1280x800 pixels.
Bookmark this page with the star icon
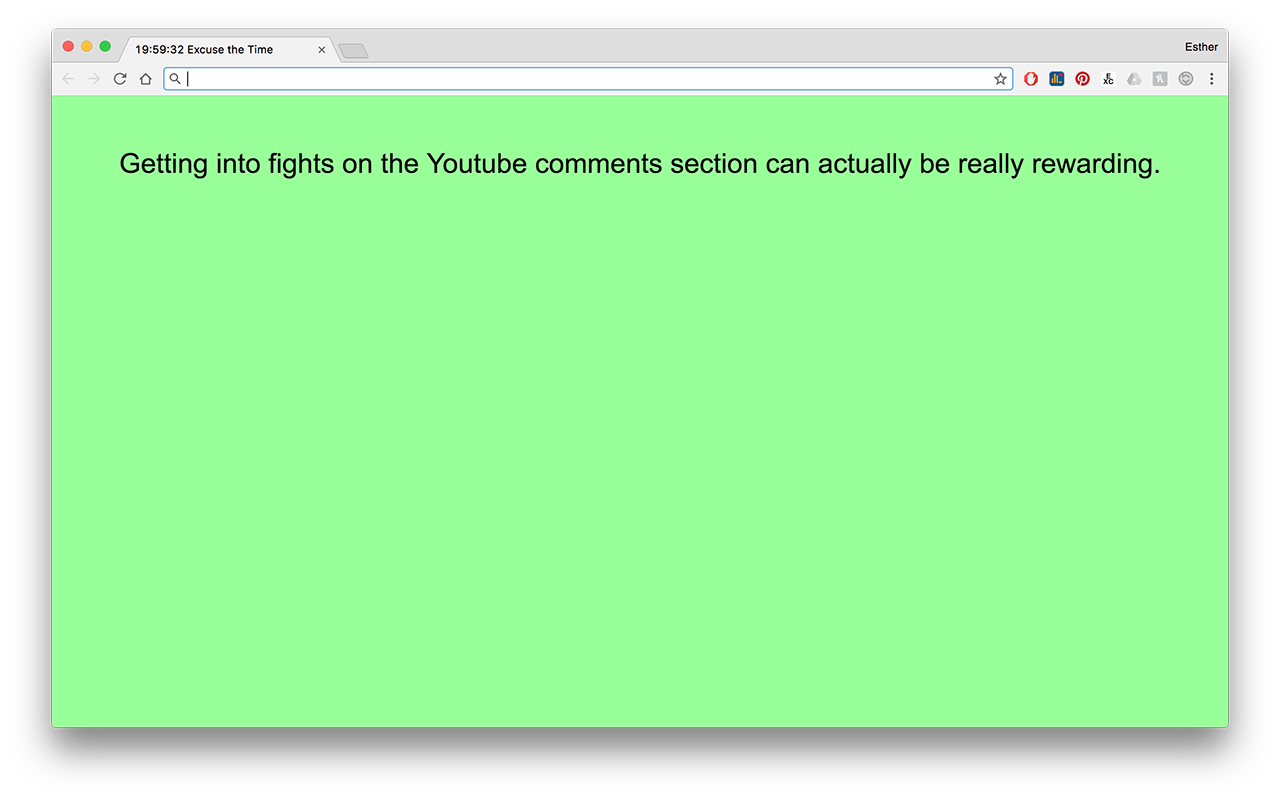click(1000, 79)
